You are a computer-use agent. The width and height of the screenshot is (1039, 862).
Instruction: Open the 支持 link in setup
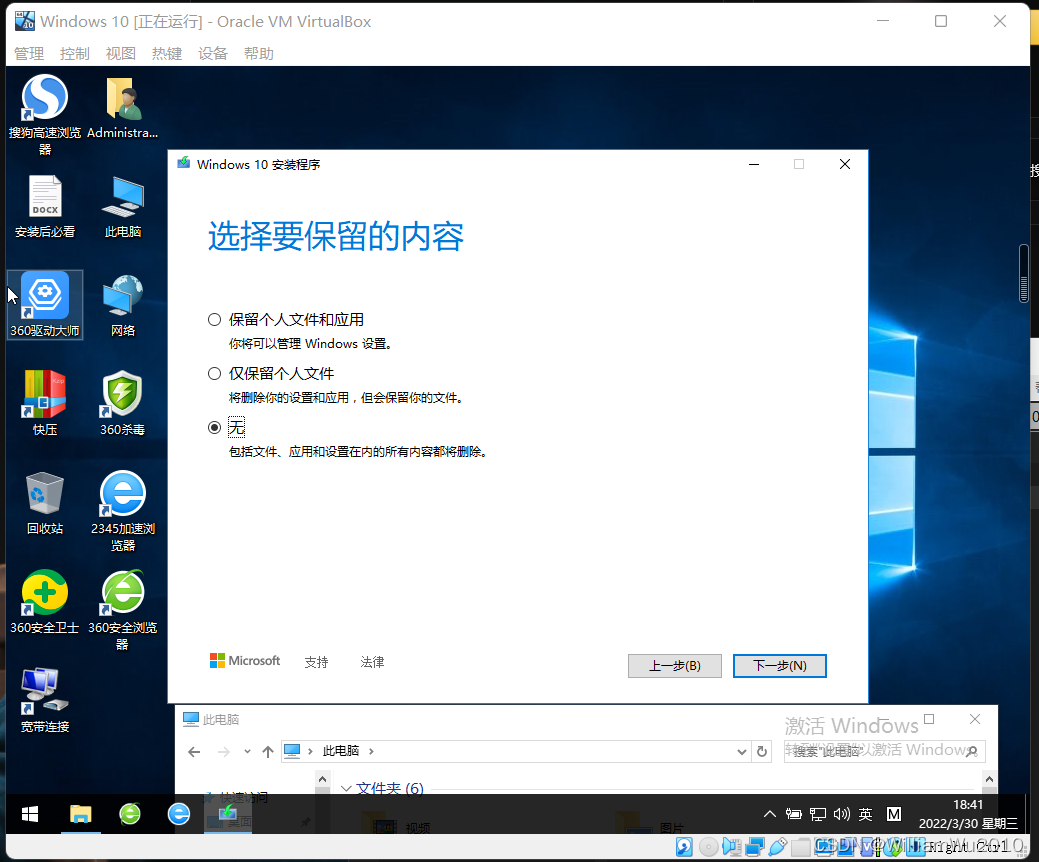pos(316,662)
